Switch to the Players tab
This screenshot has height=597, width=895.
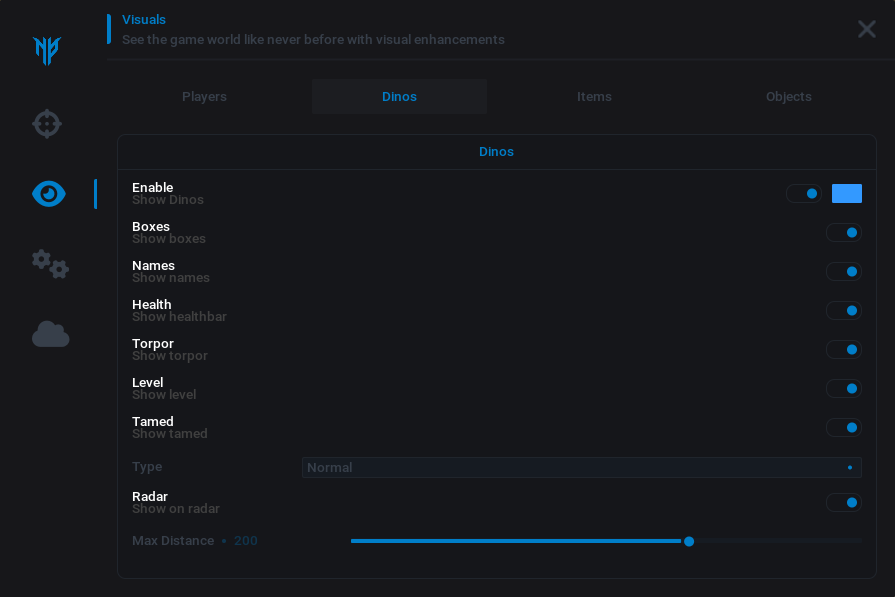click(x=204, y=97)
